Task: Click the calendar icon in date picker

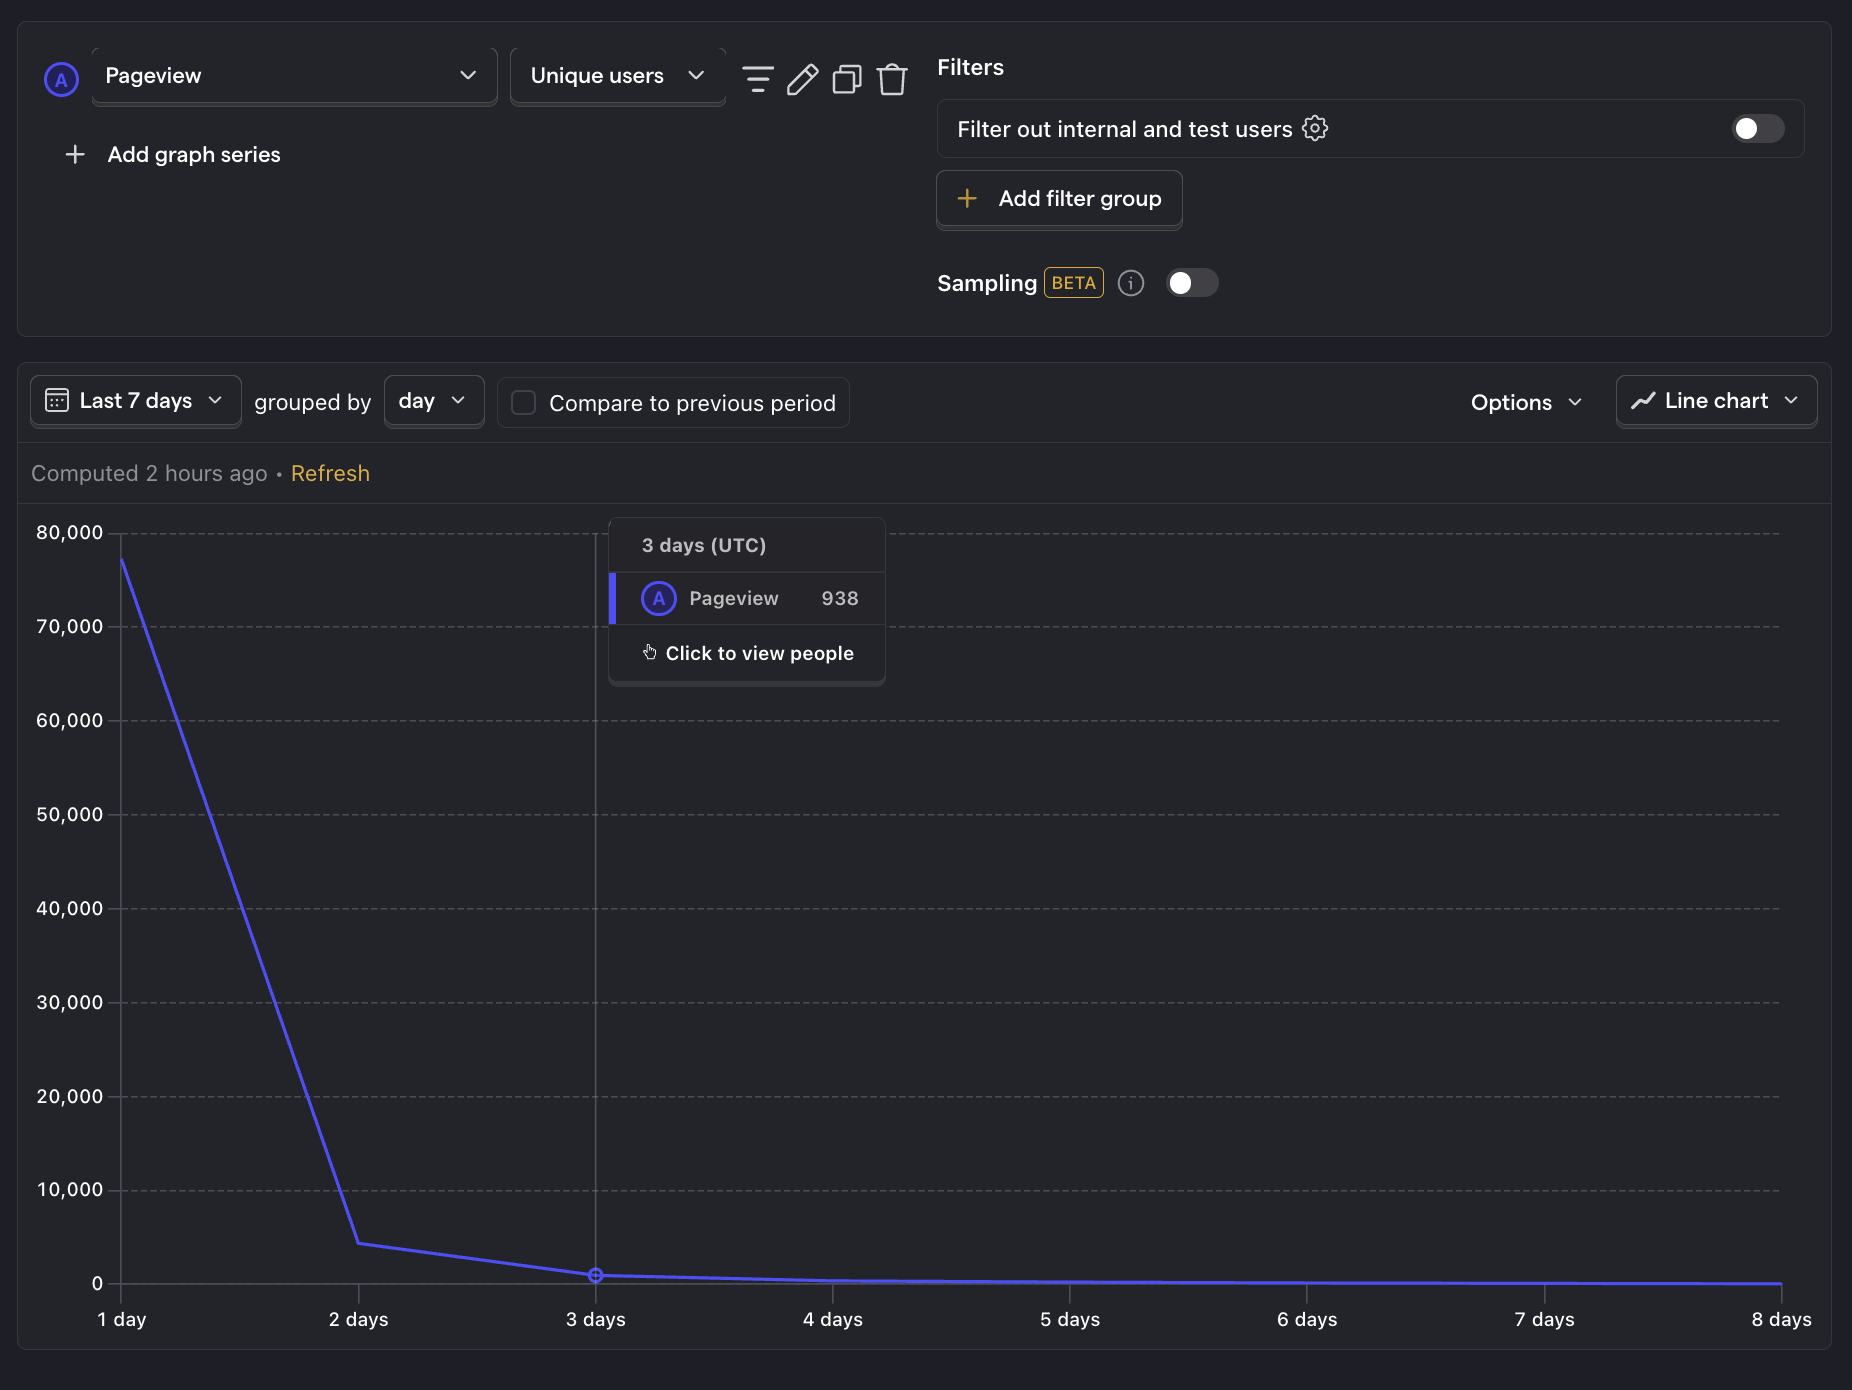Action: 57,401
